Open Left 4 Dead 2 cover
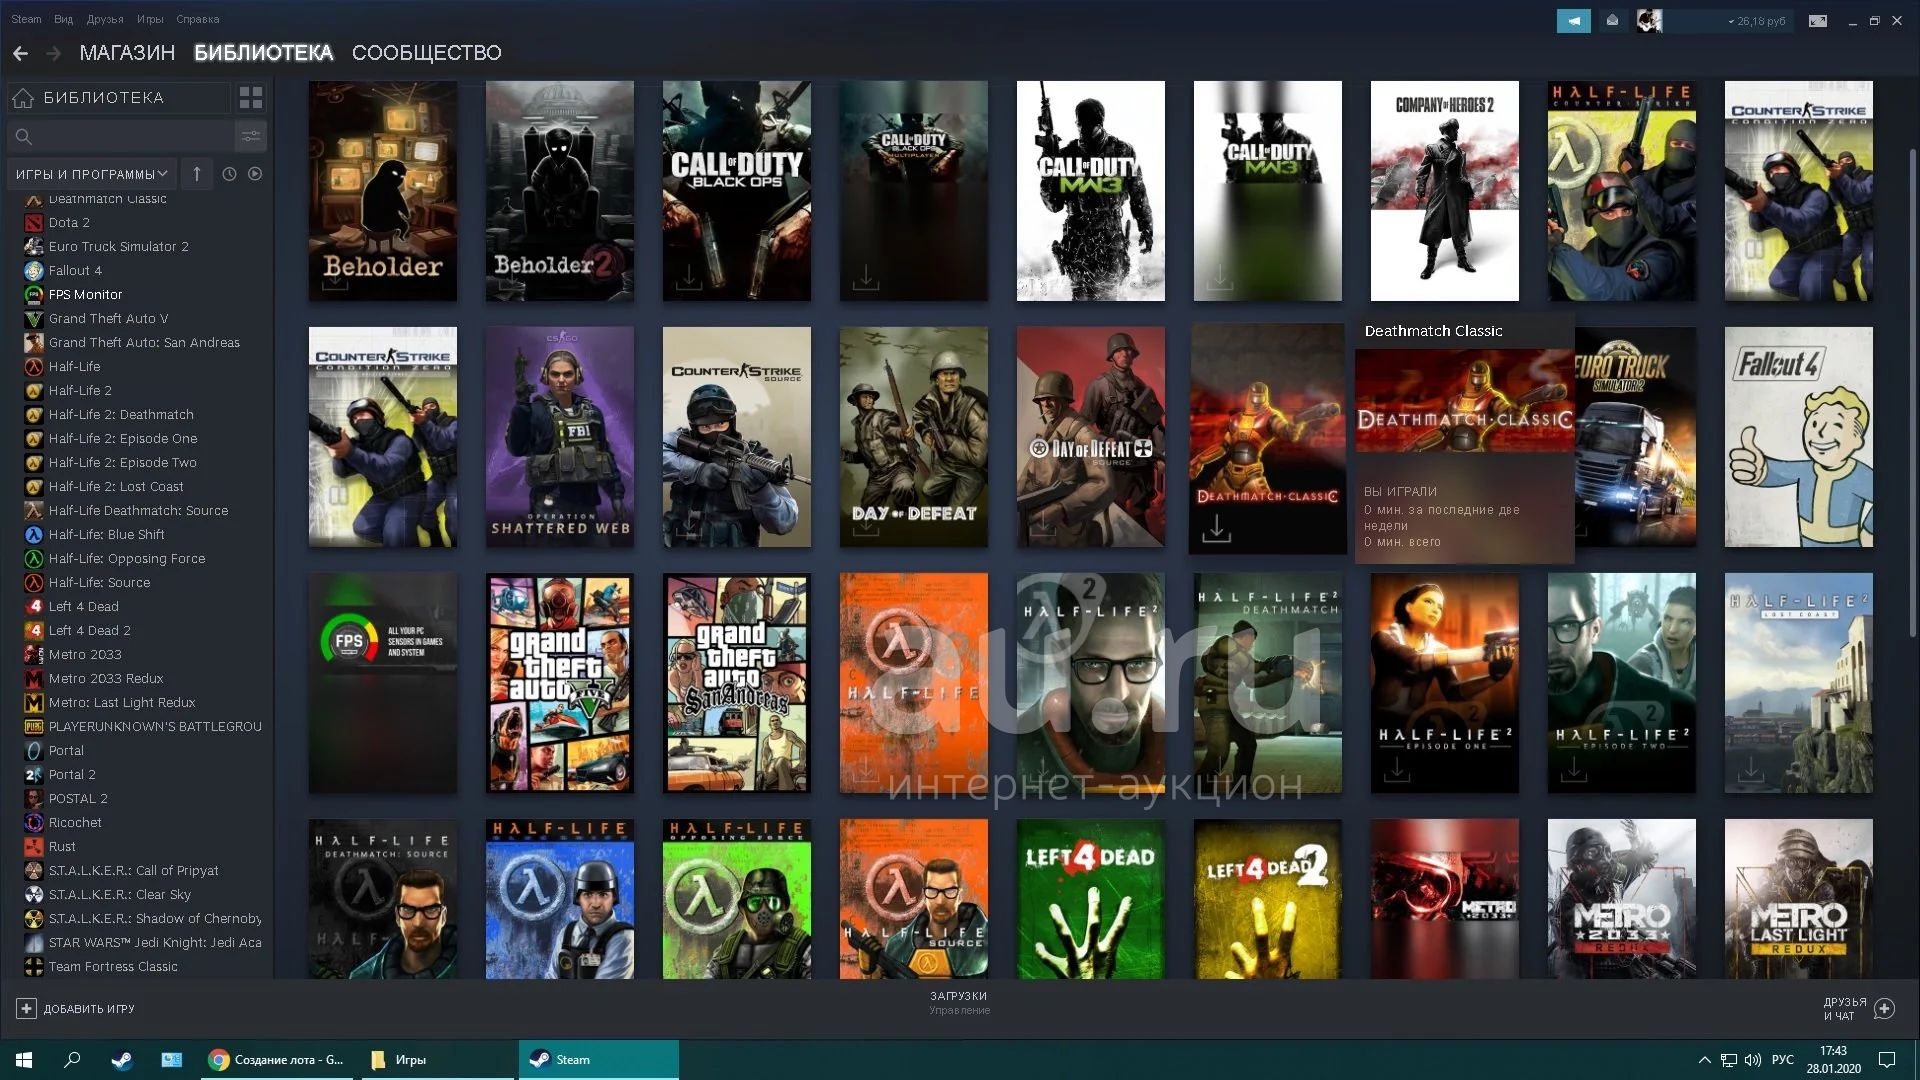 [1268, 899]
